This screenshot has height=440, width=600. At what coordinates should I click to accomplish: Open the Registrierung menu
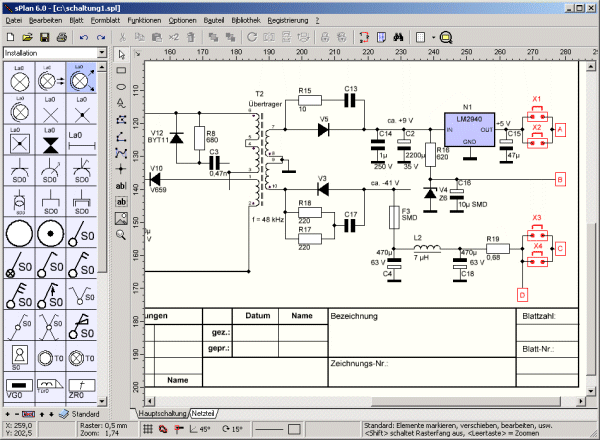pyautogui.click(x=288, y=21)
